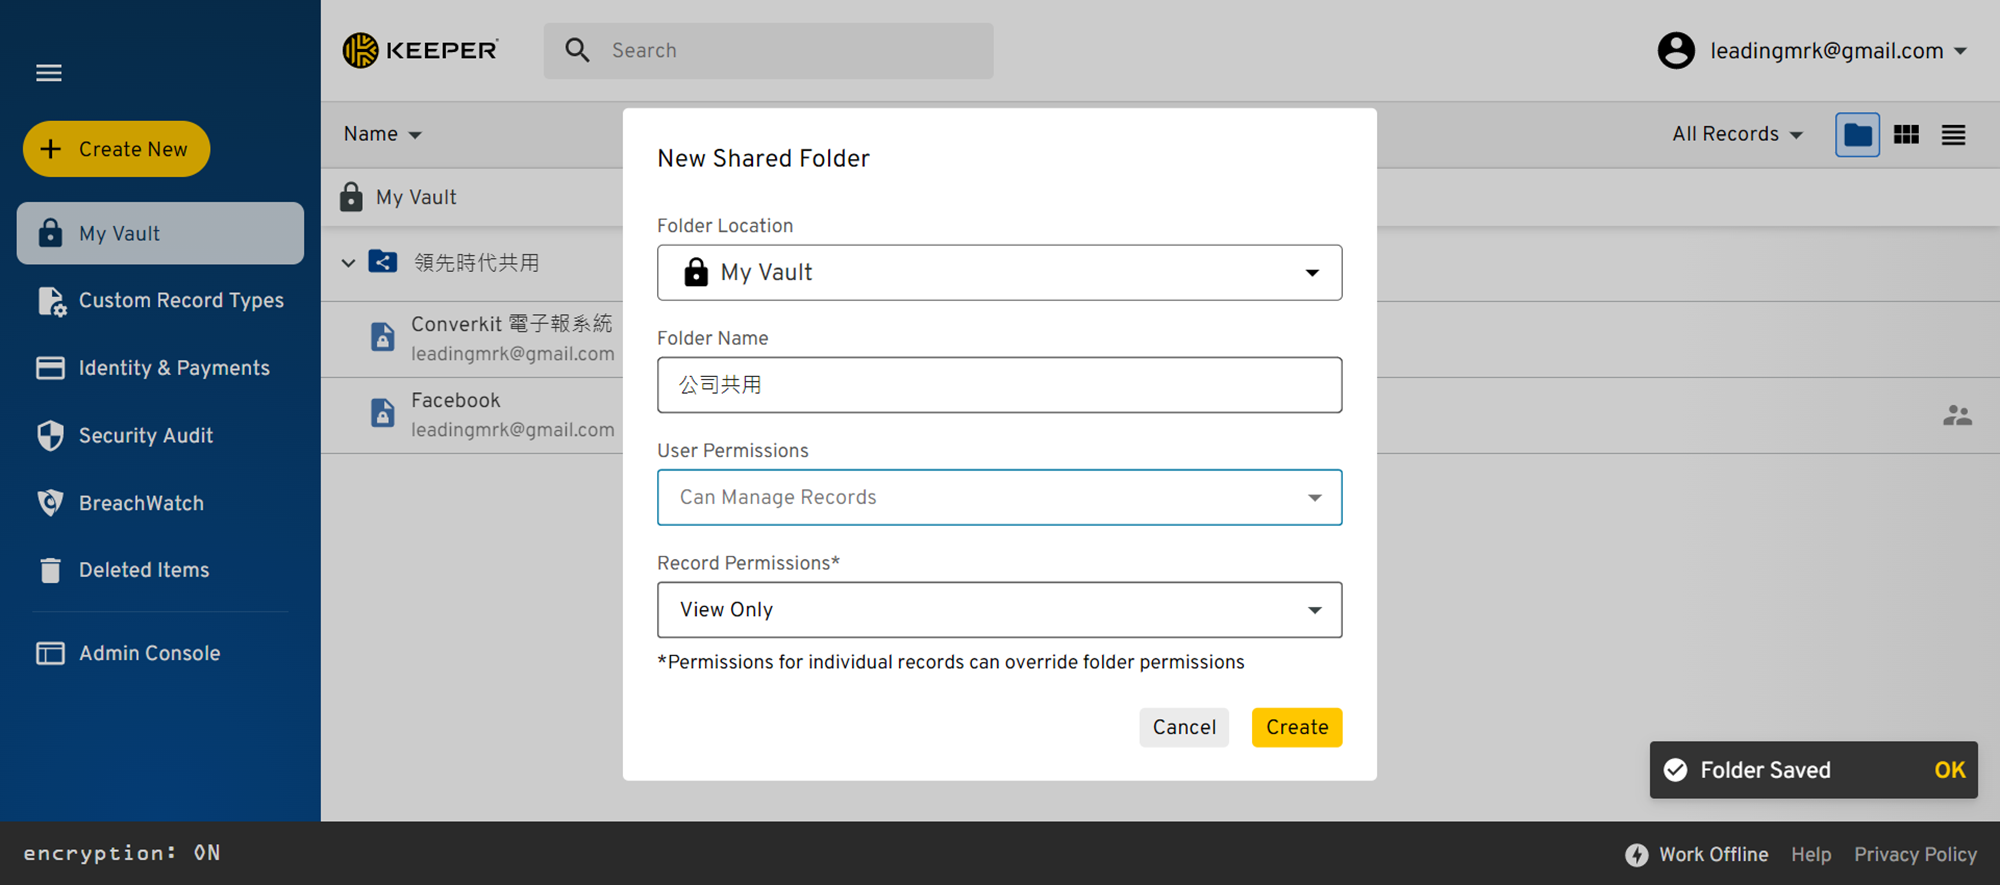Click the Keeper logo

pyautogui.click(x=420, y=50)
